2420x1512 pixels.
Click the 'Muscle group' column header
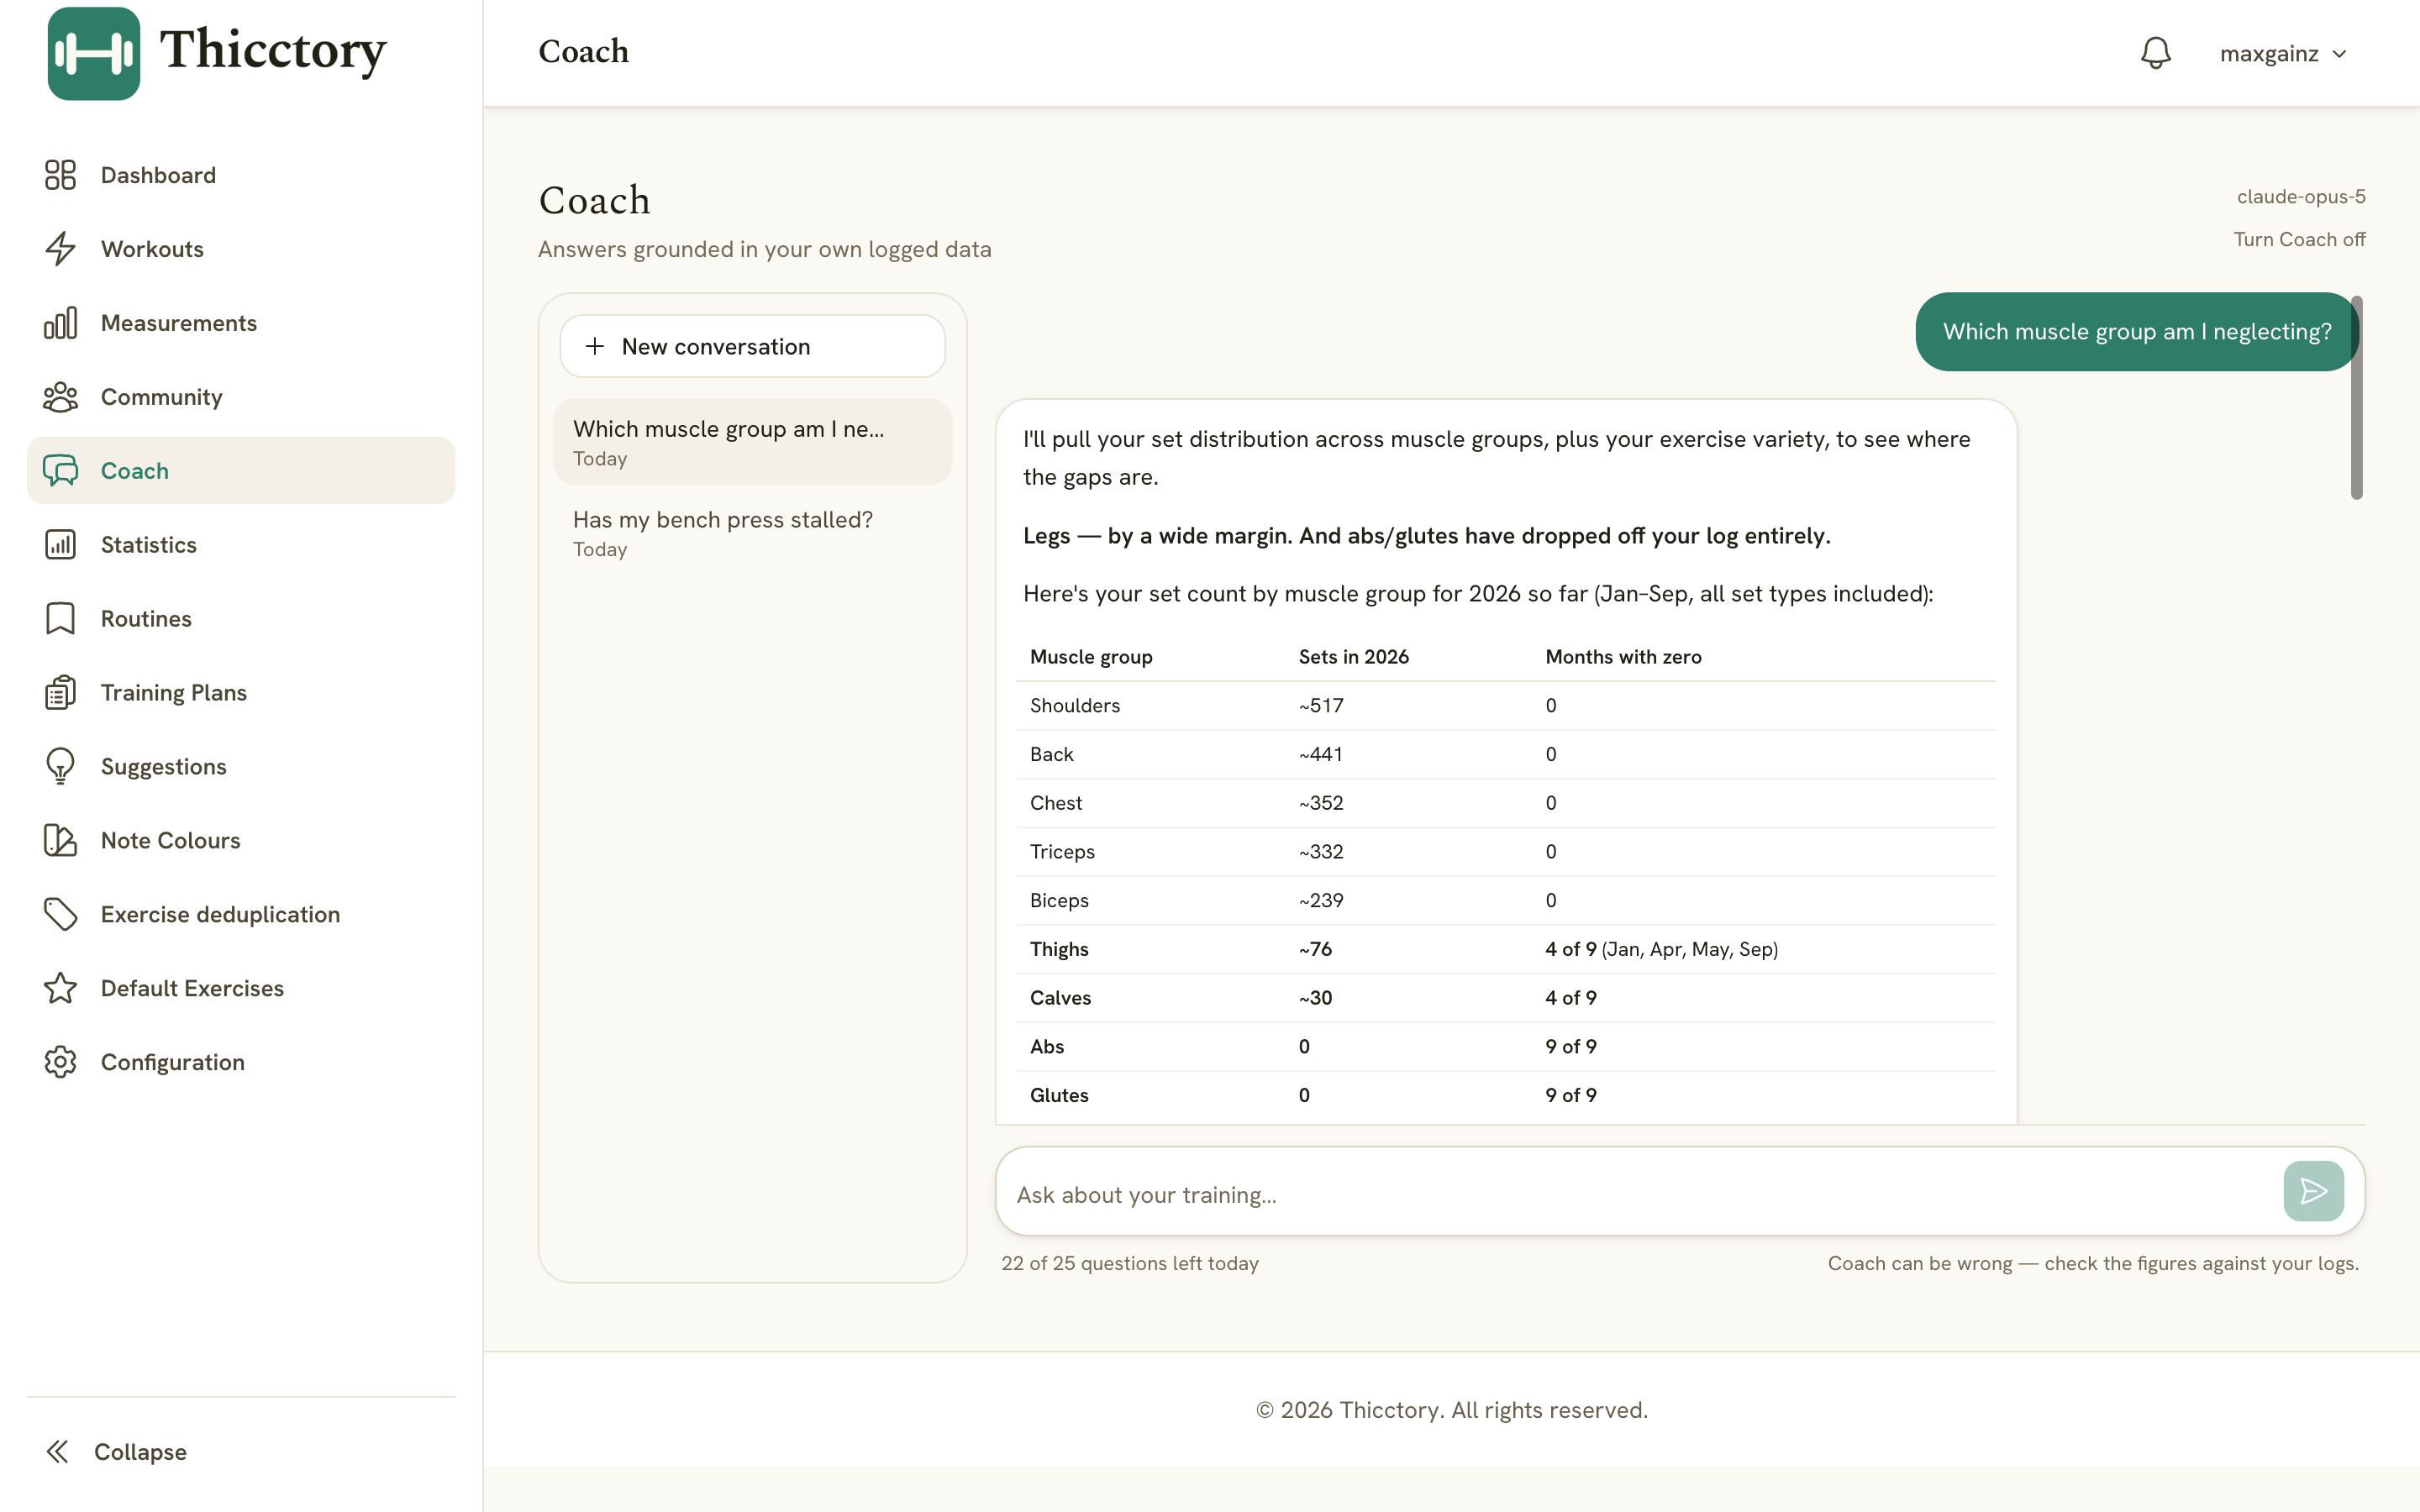coord(1091,657)
